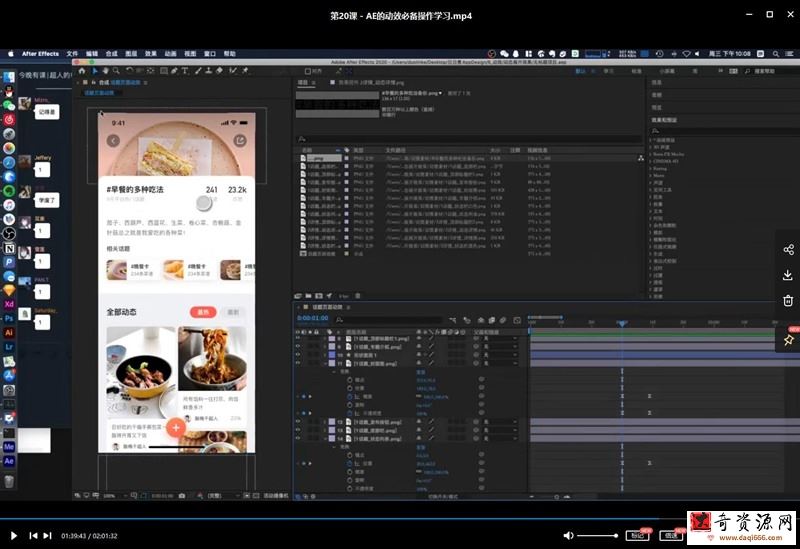The width and height of the screenshot is (800, 549).
Task: Open Photoshop from the Dock
Action: [x=9, y=318]
